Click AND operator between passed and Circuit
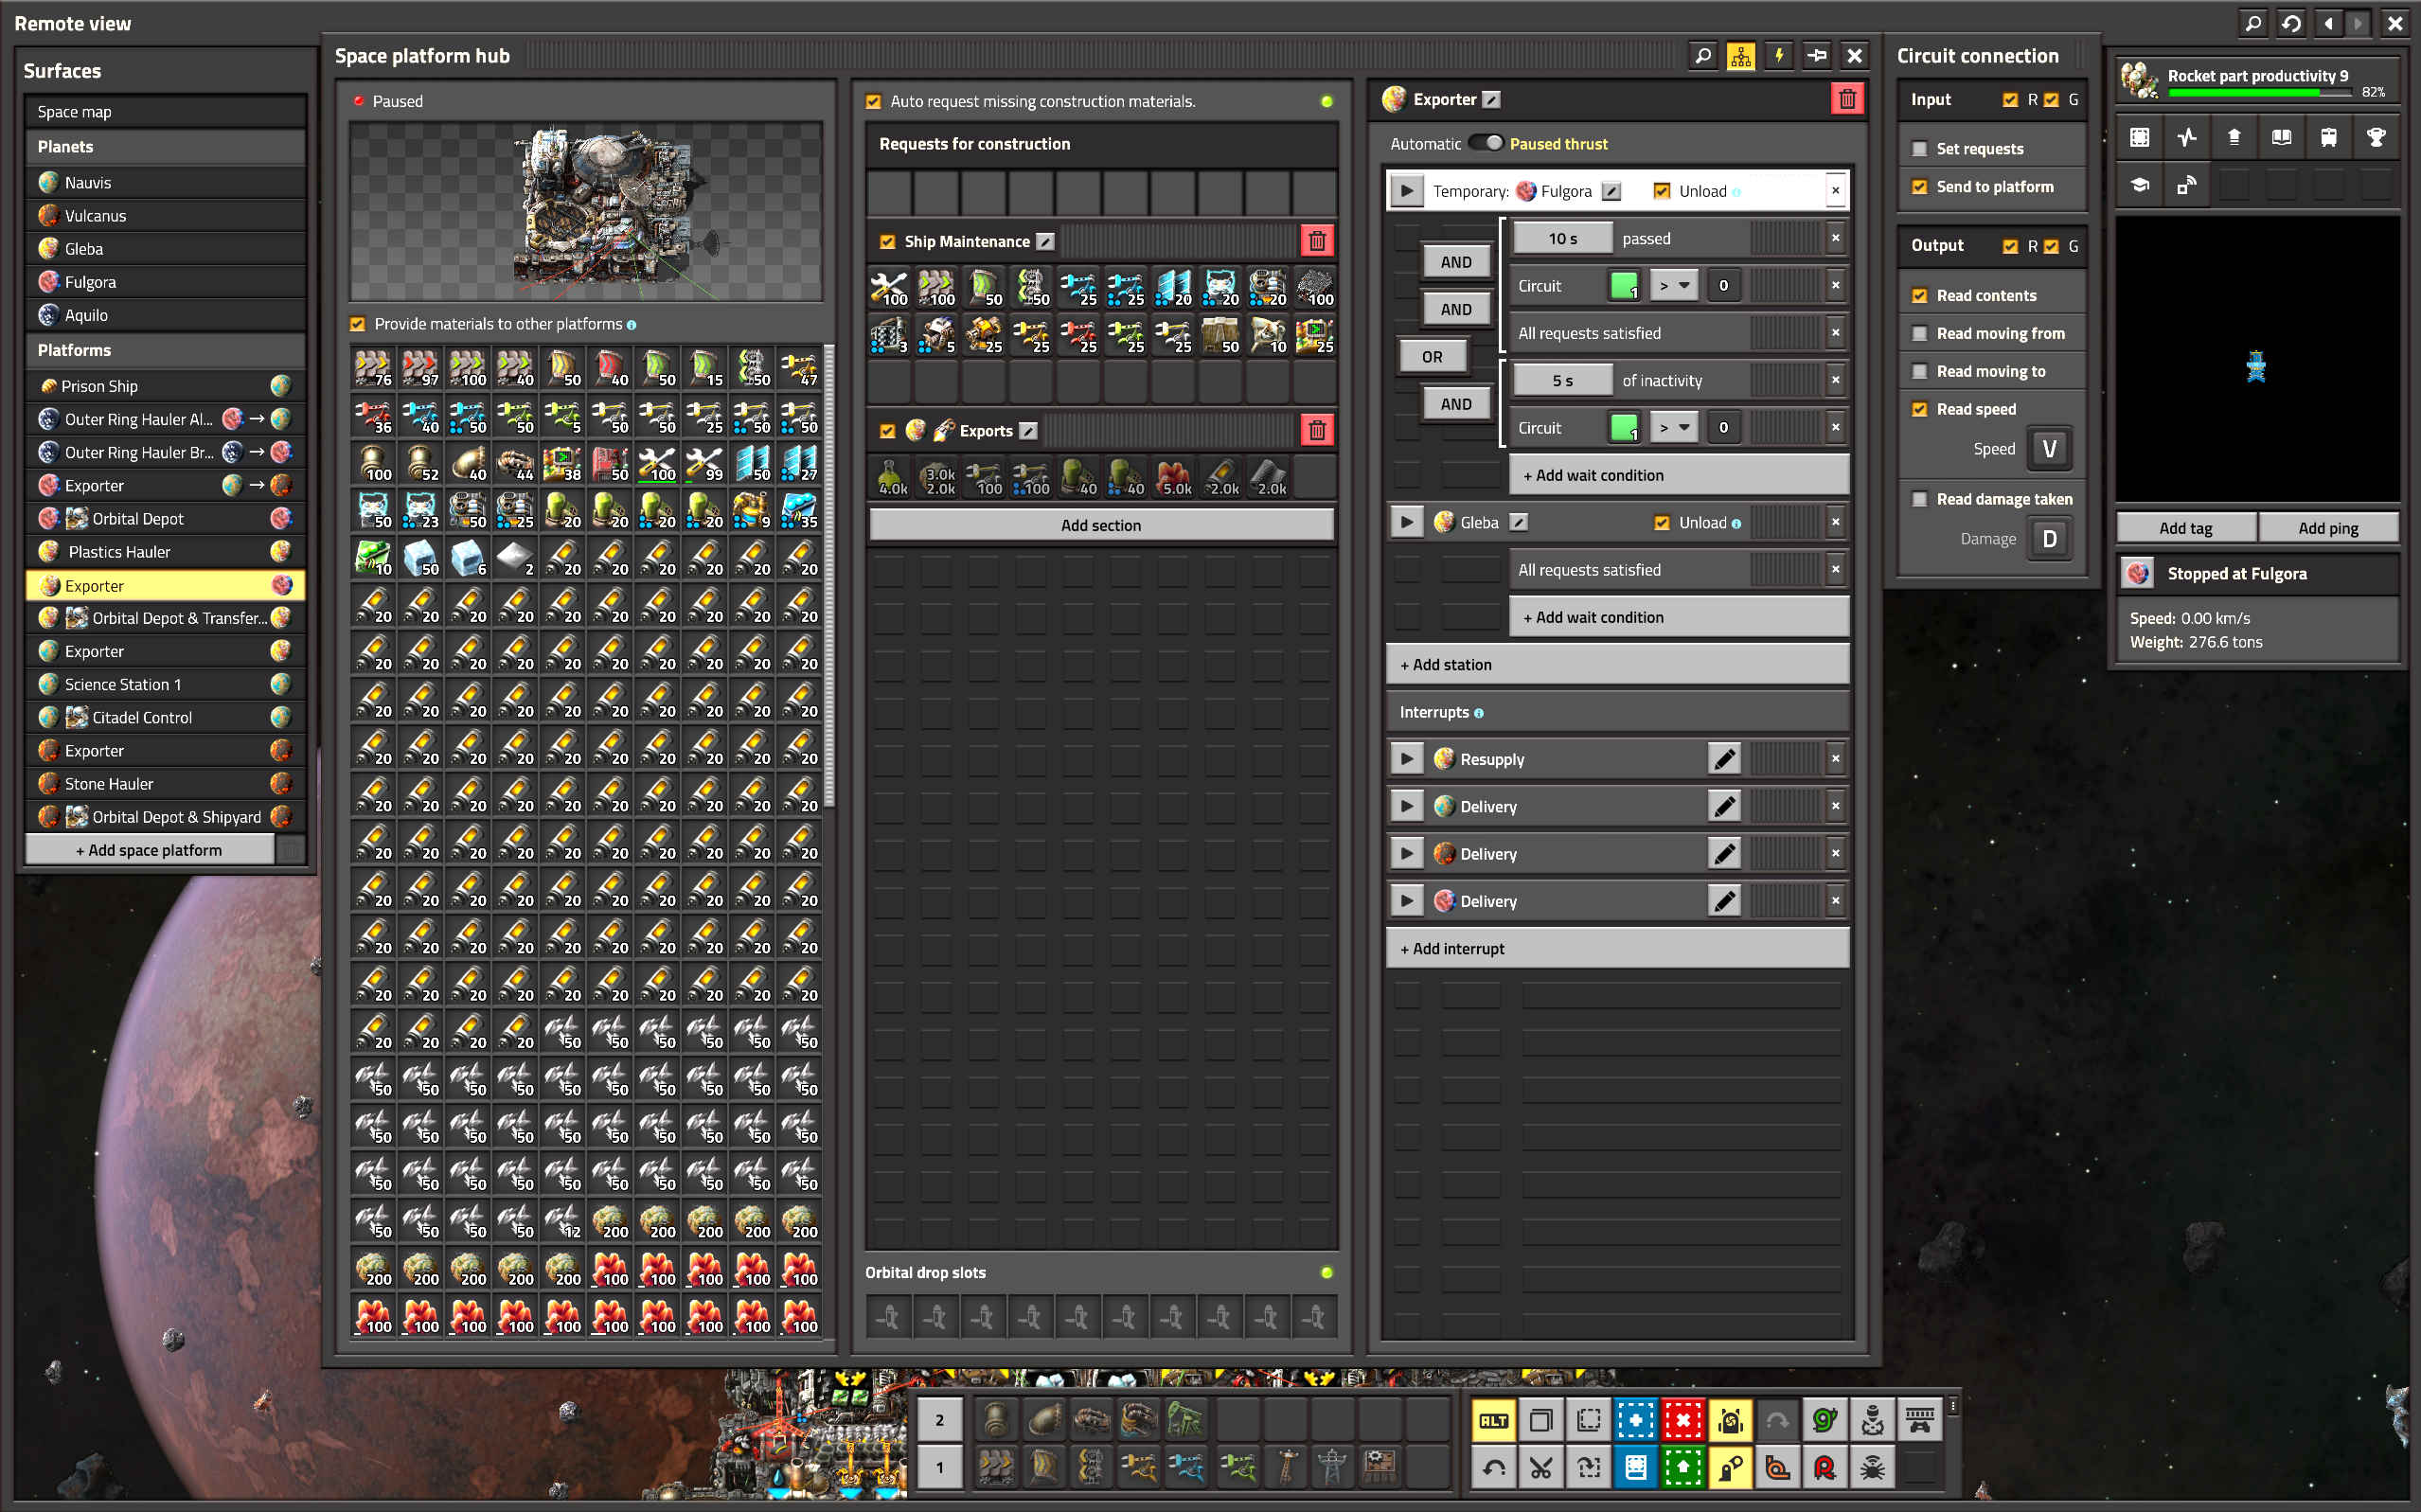Image resolution: width=2421 pixels, height=1512 pixels. tap(1455, 261)
